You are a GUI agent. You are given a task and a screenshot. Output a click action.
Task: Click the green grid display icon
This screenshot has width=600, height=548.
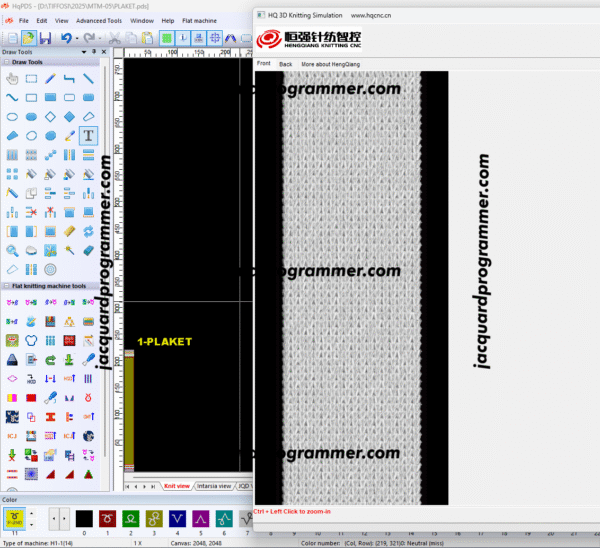(166, 38)
